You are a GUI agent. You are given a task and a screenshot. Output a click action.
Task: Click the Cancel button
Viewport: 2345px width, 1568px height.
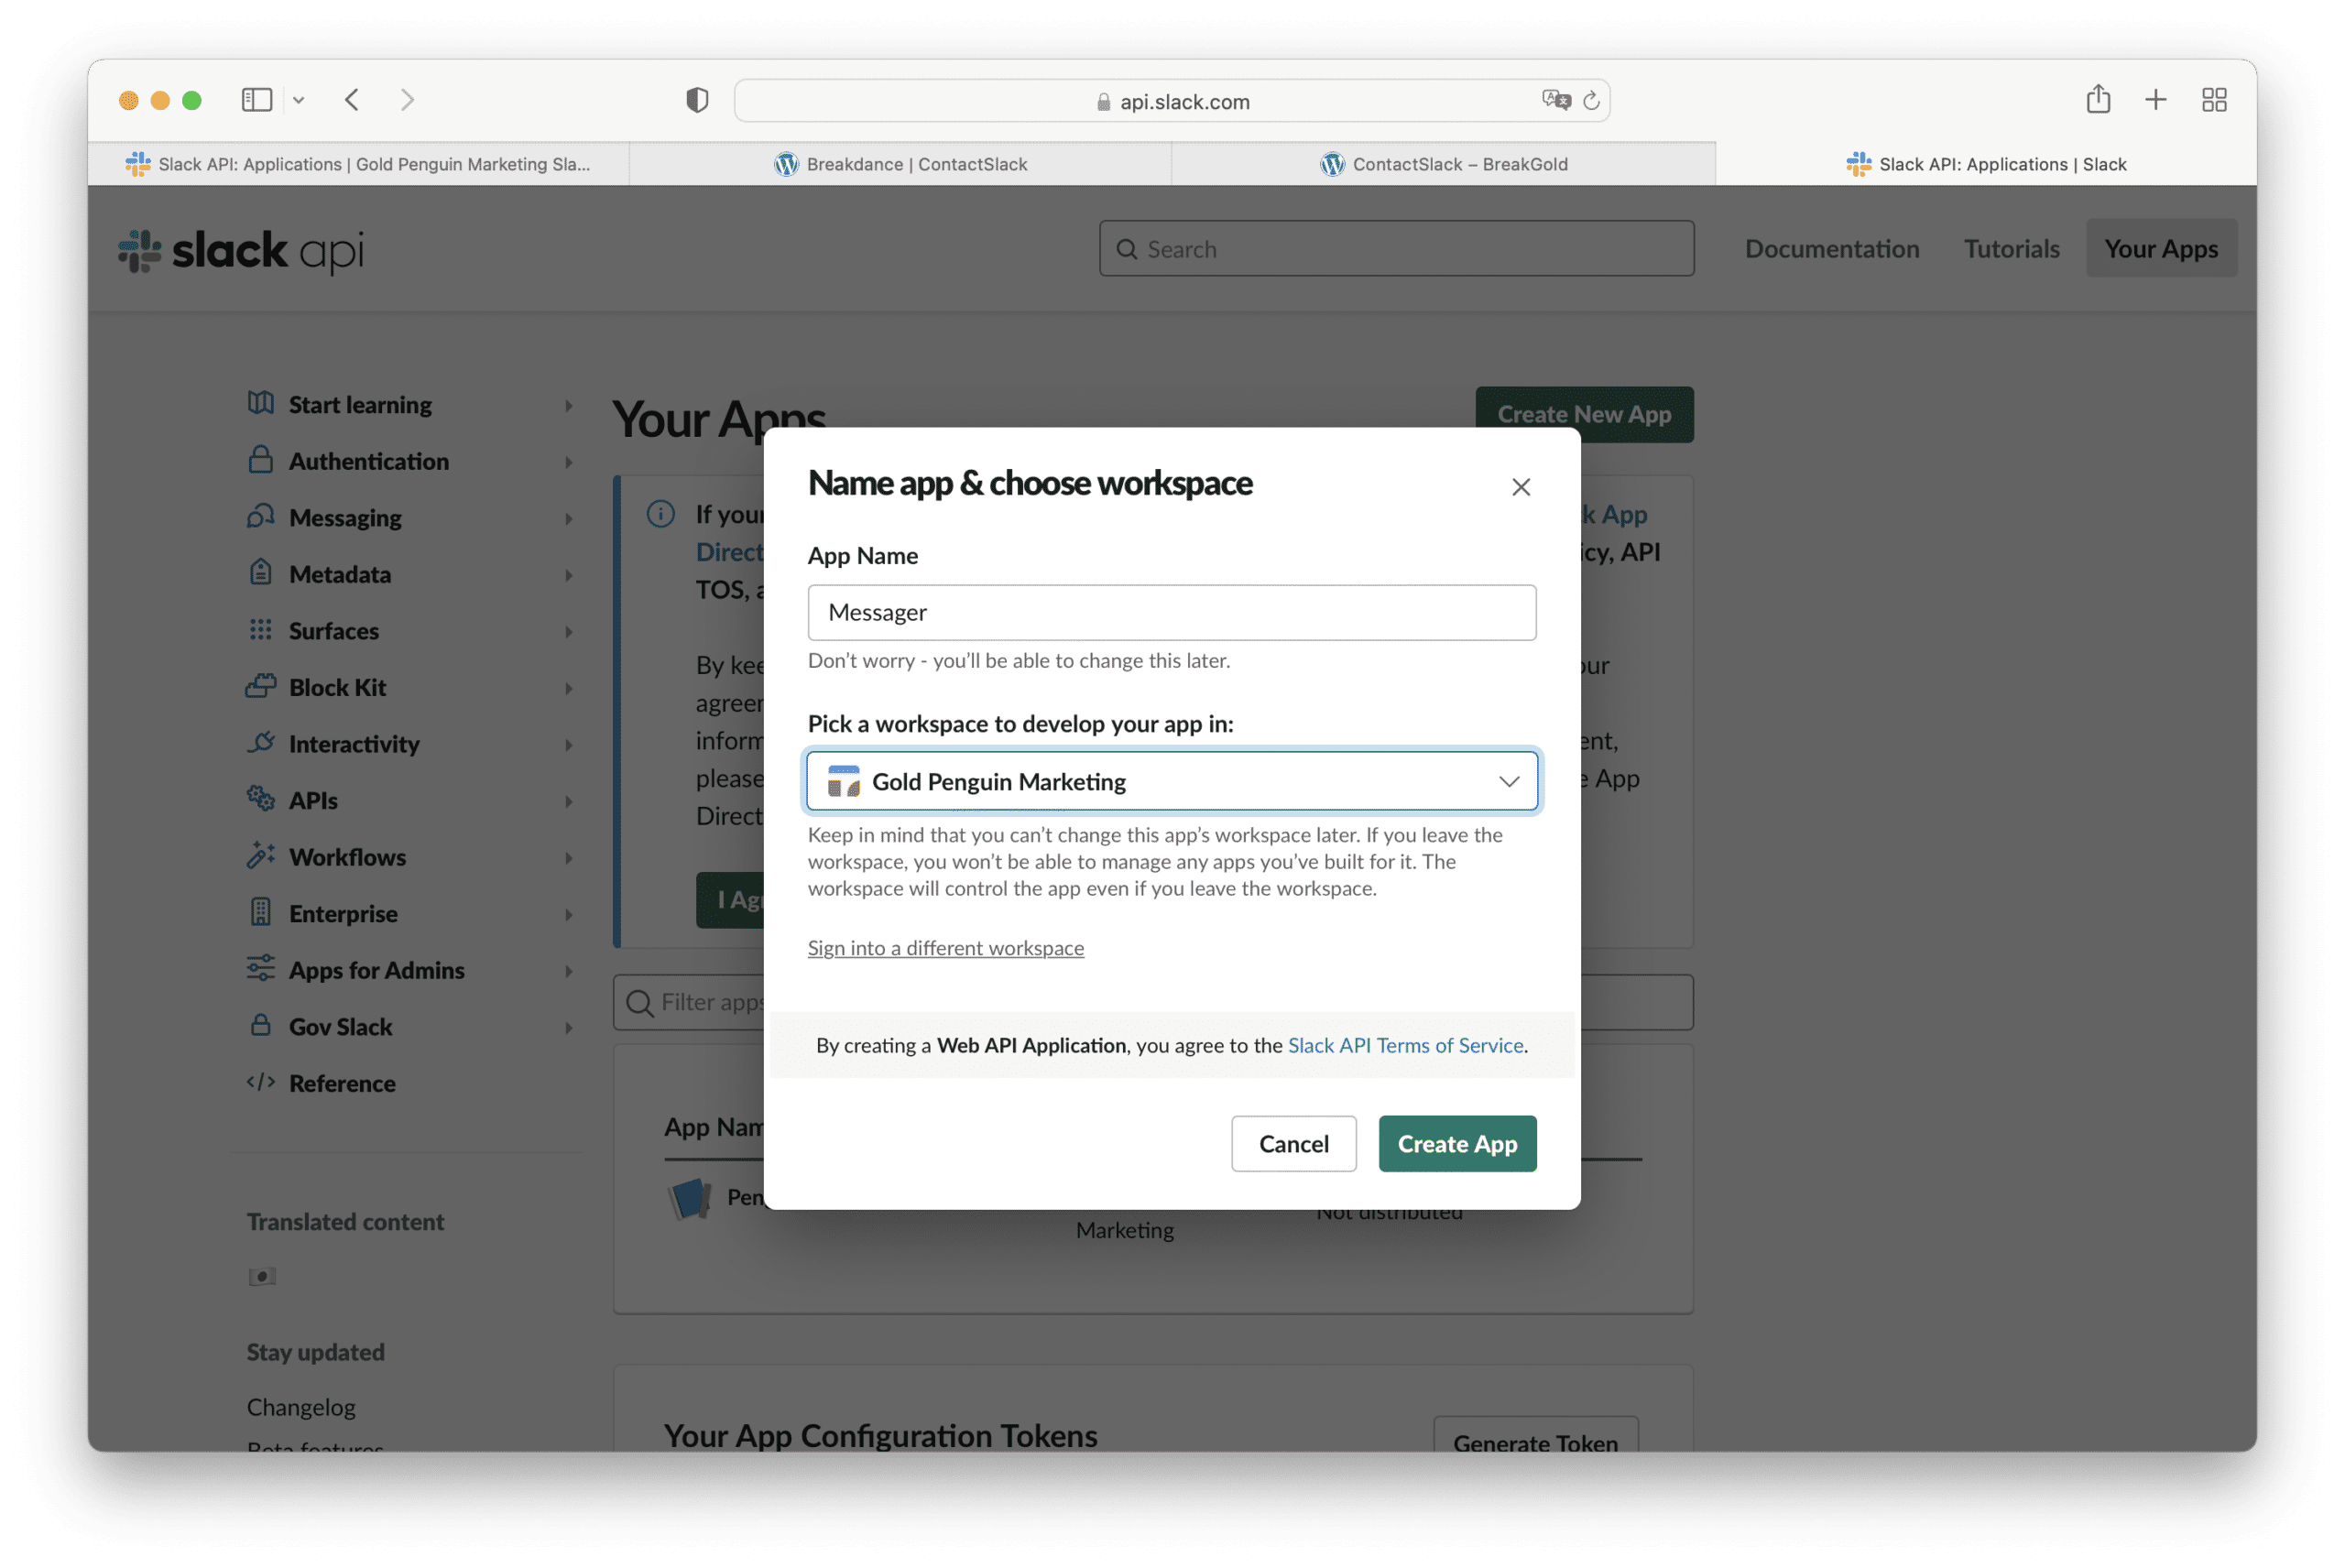[1293, 1144]
